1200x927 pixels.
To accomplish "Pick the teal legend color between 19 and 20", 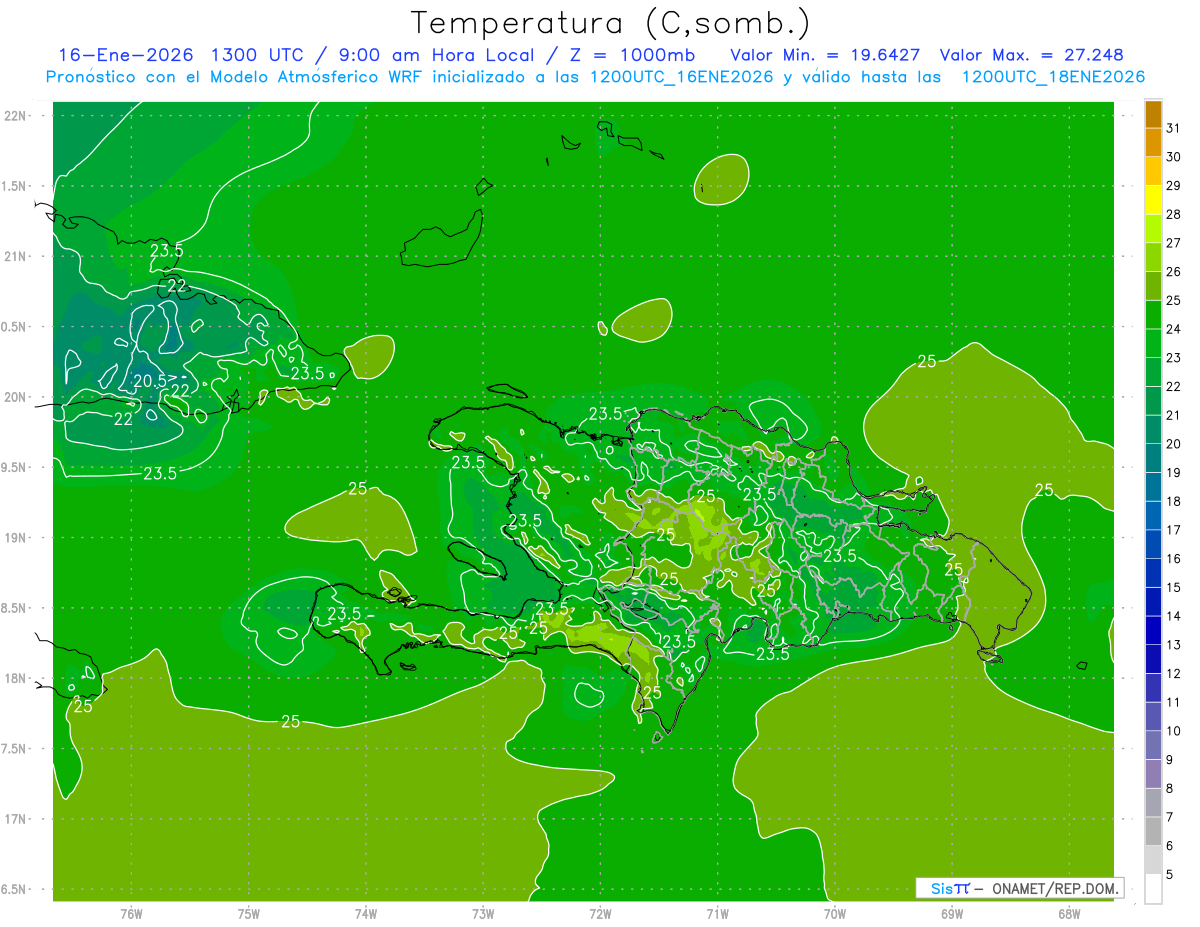I will (x=1154, y=458).
